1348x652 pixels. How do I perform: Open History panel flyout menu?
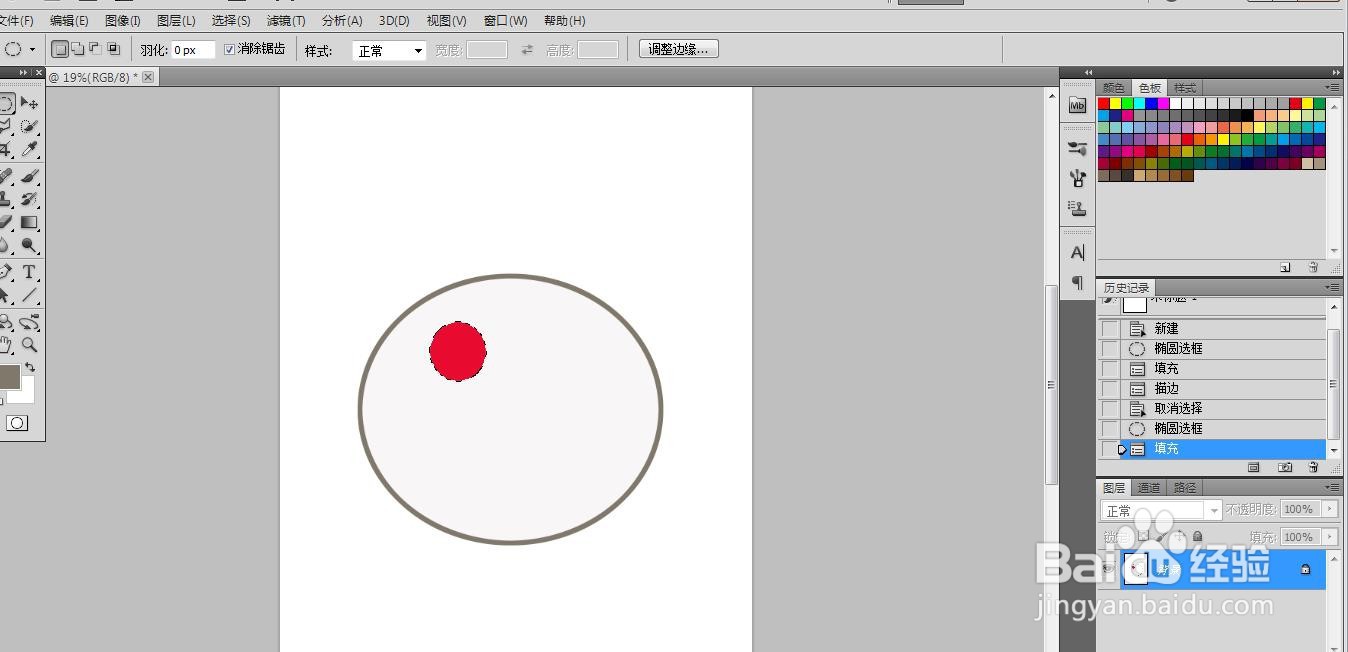click(x=1334, y=287)
